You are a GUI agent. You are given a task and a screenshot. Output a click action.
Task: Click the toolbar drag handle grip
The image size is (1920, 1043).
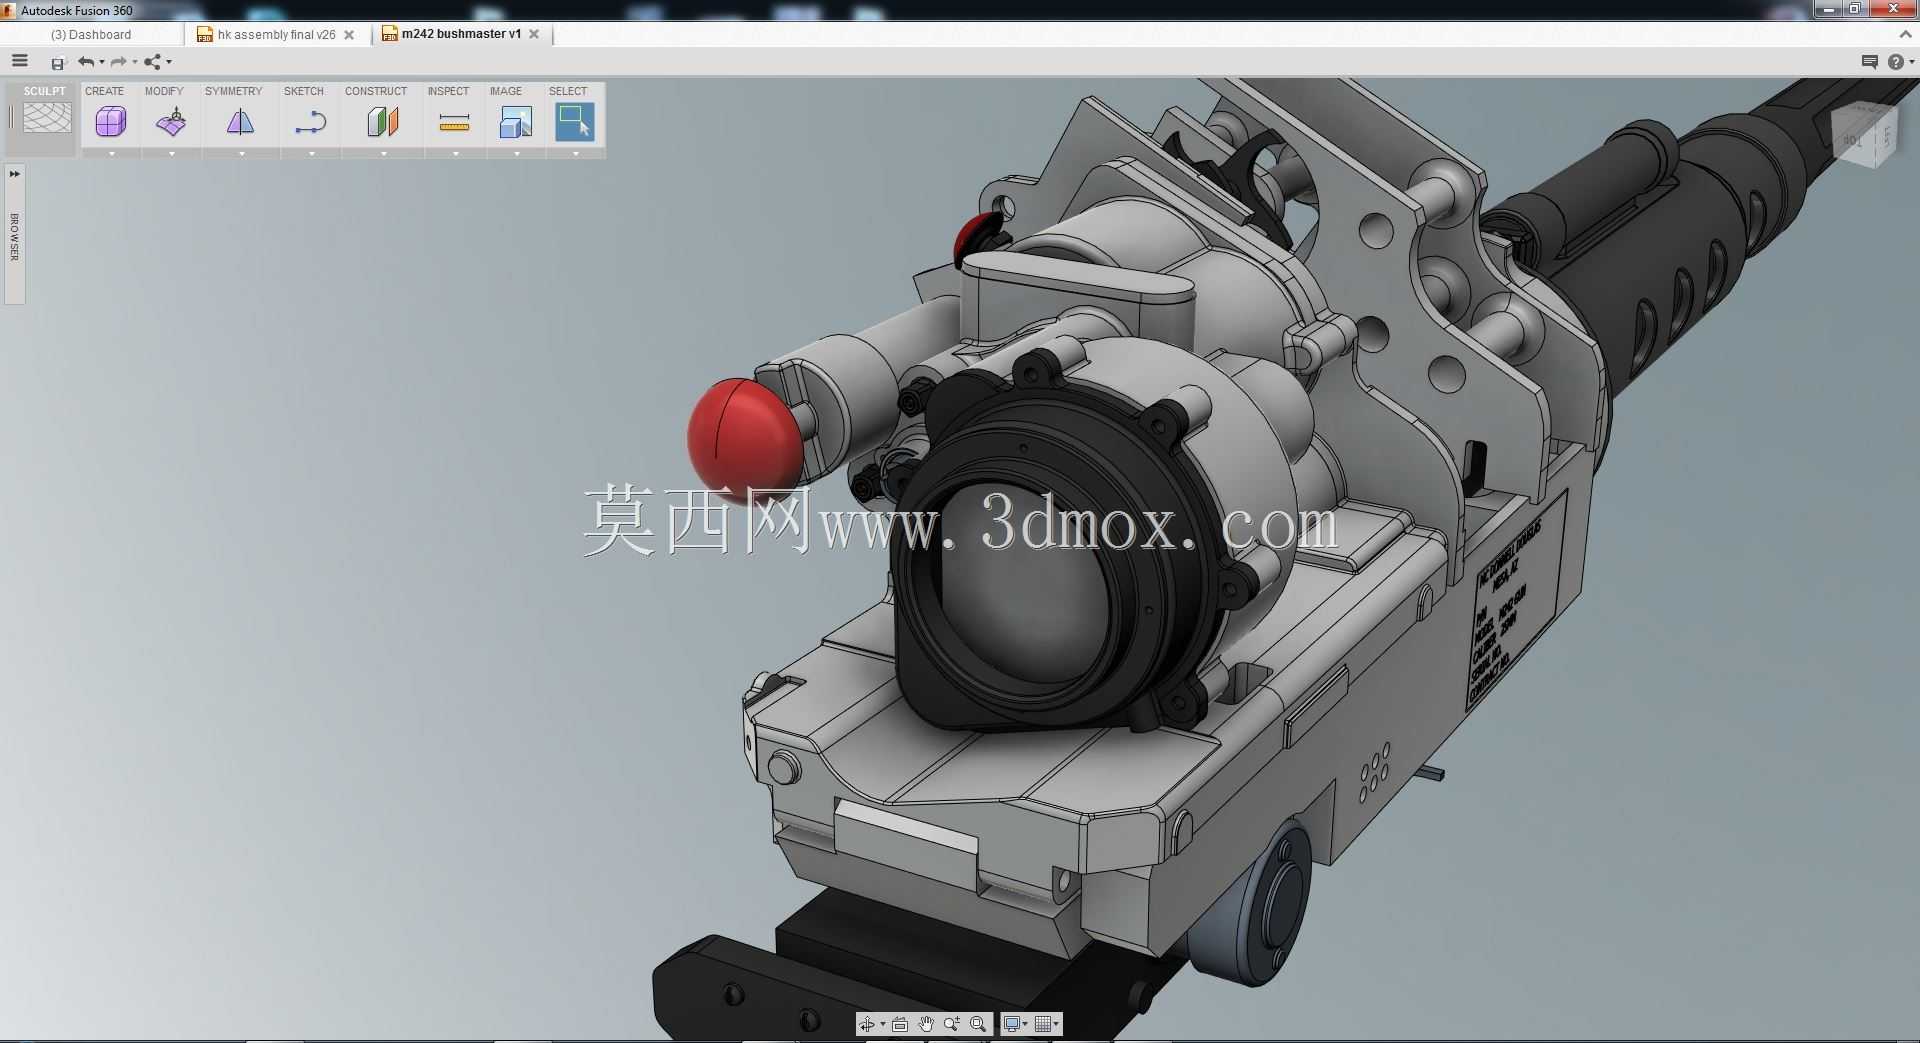[11, 118]
